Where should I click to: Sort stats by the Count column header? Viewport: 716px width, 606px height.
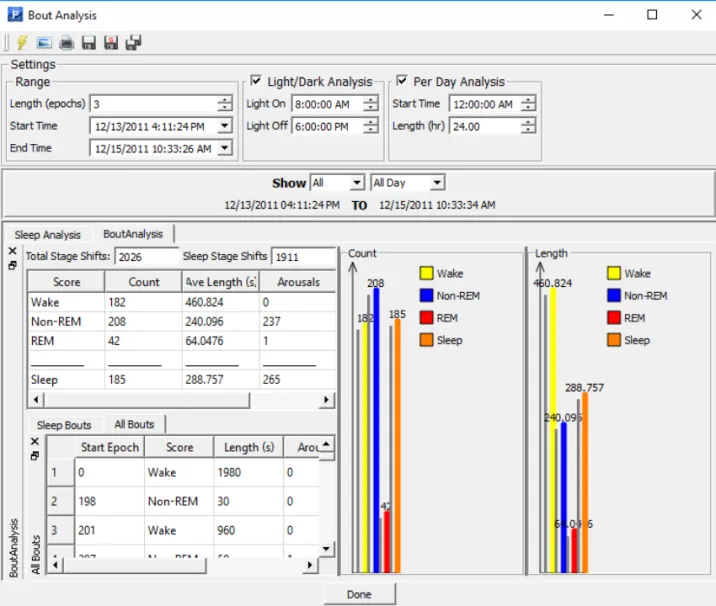[144, 282]
